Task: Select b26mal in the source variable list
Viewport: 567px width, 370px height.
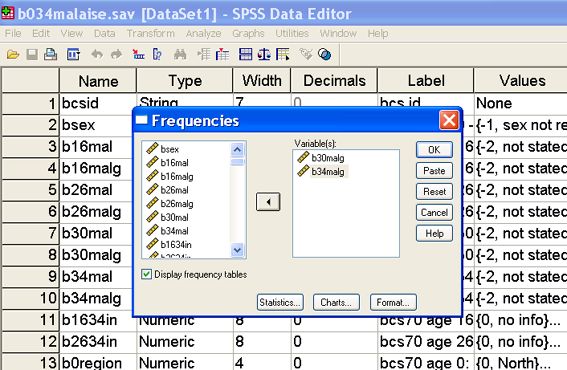Action: point(174,190)
